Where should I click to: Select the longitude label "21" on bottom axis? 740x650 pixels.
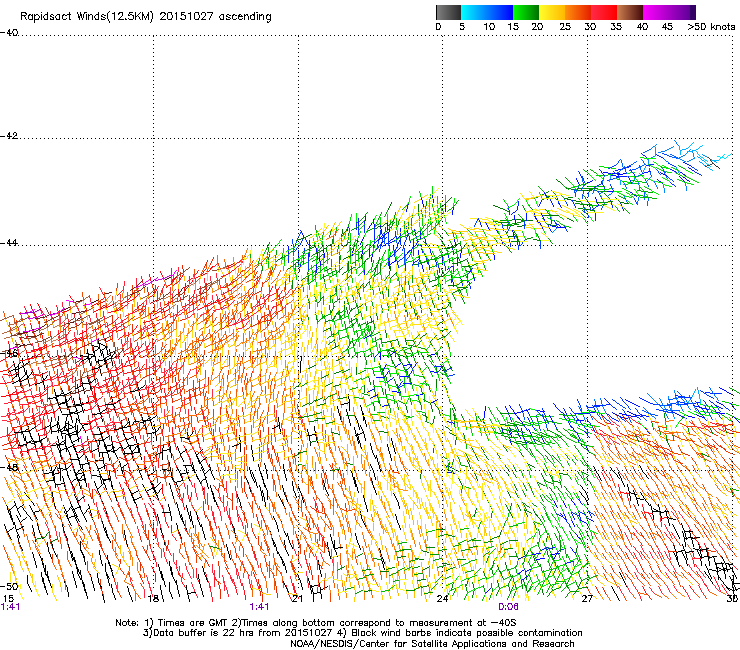pos(297,599)
